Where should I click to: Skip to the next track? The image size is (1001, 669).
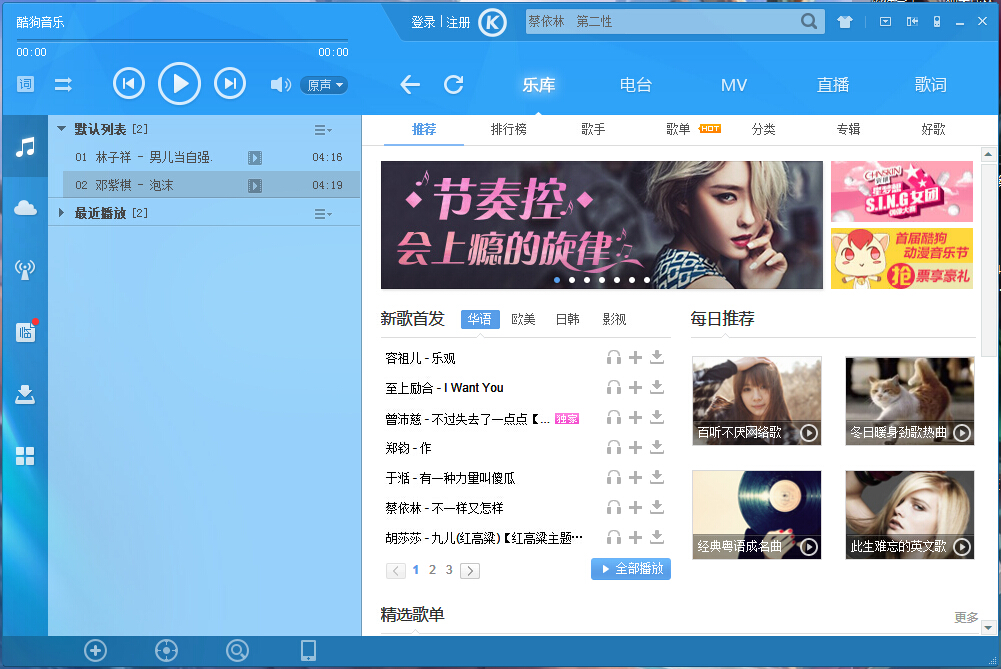coord(230,84)
